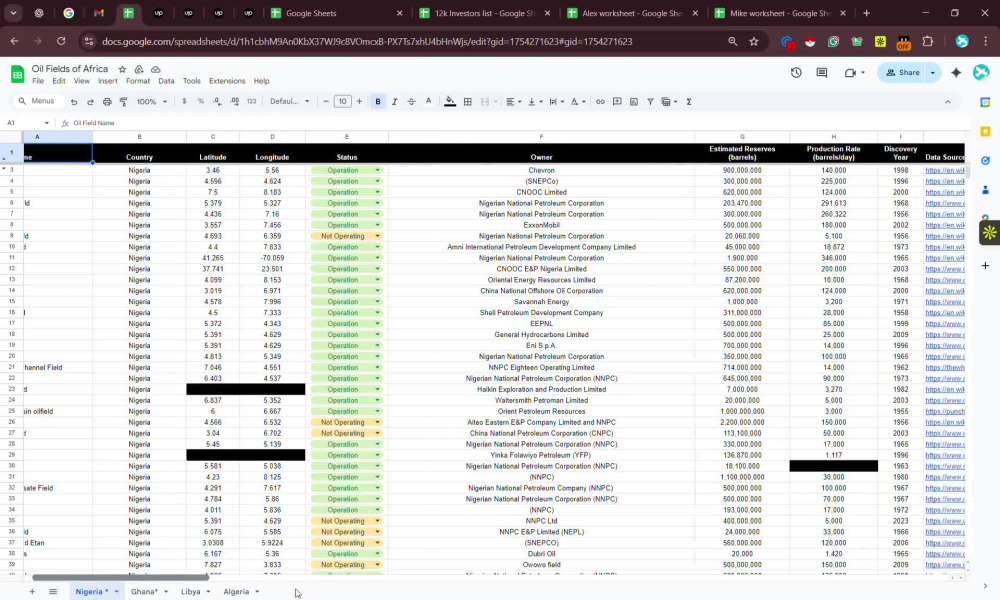Format as percent icon

pos(201,101)
